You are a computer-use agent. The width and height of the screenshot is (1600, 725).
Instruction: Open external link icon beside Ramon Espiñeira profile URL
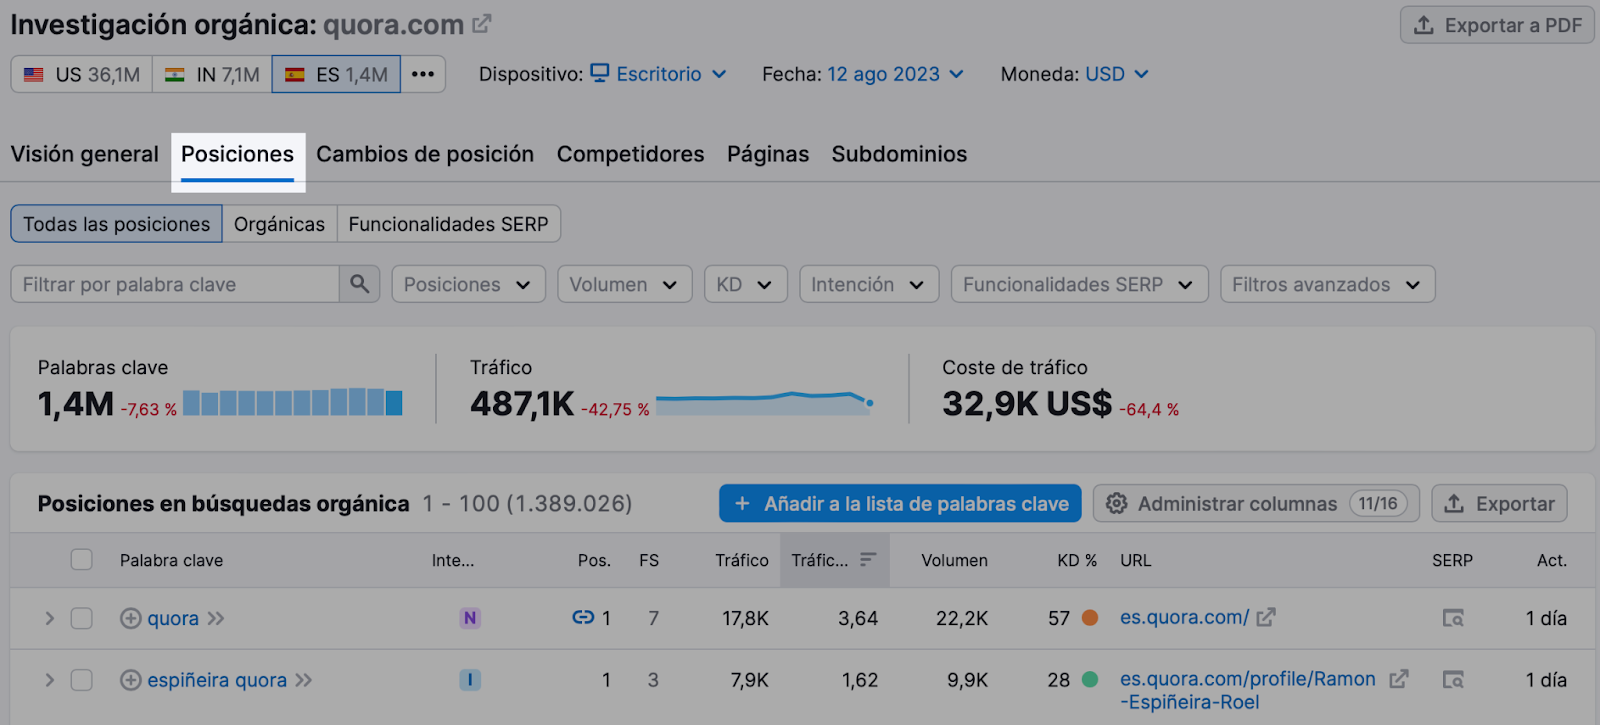1399,678
